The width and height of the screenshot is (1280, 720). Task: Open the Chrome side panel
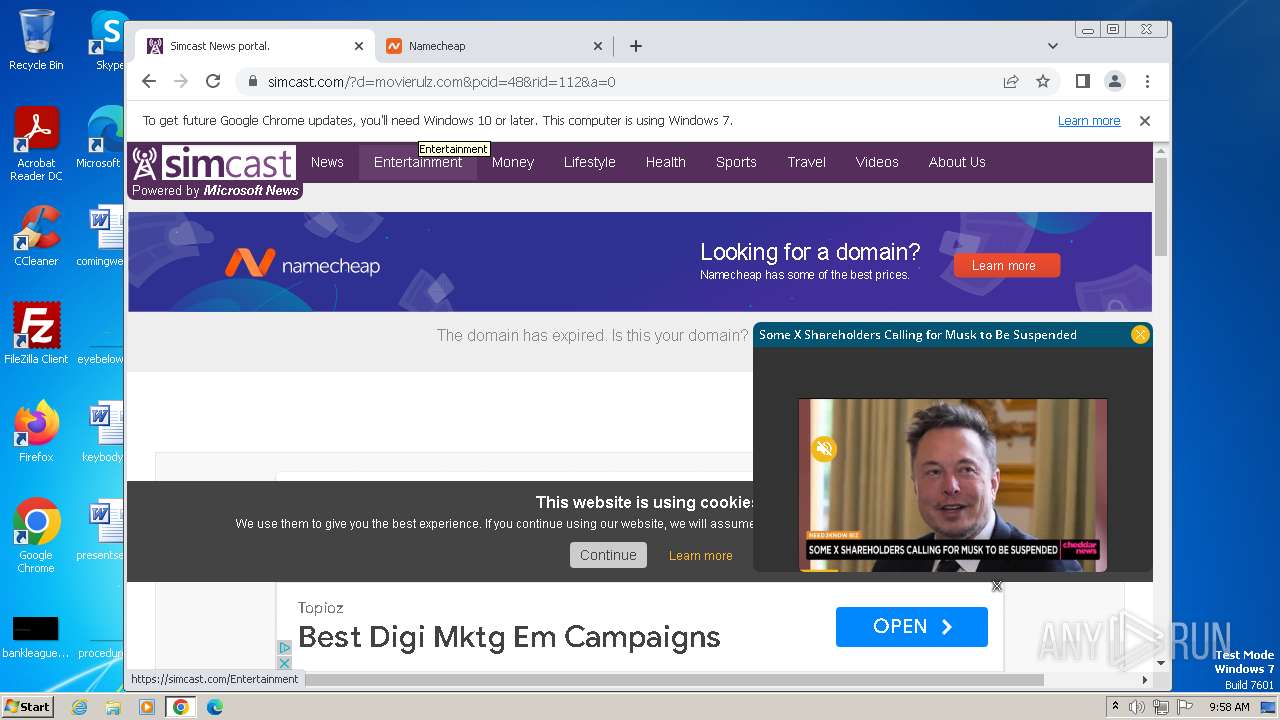pyautogui.click(x=1082, y=81)
